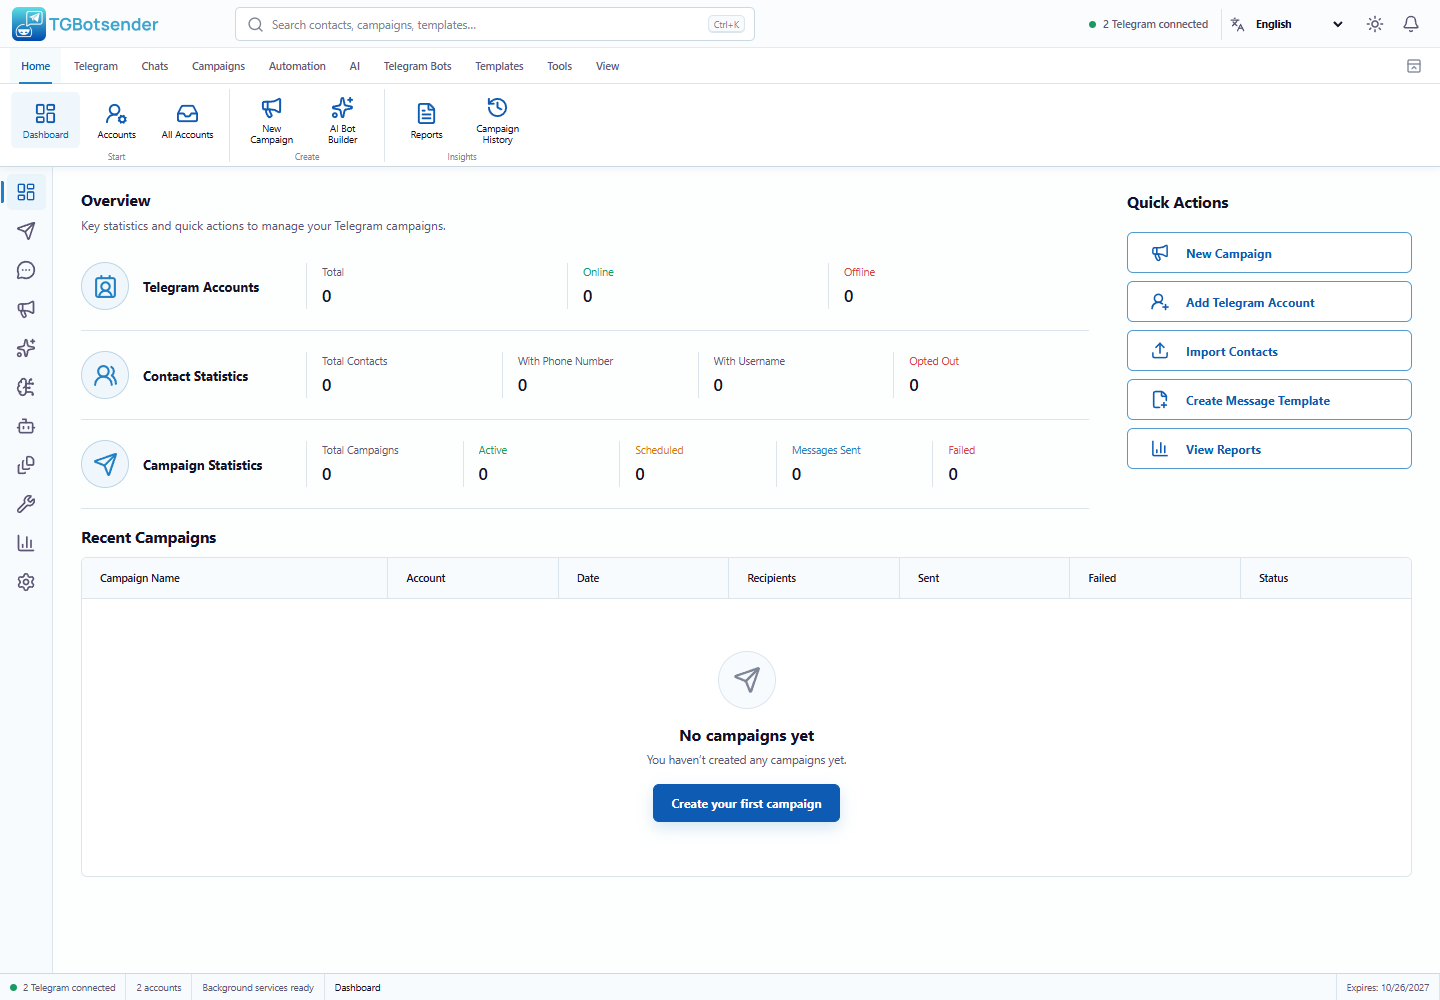Toggle light/dark theme sun icon

[1375, 24]
